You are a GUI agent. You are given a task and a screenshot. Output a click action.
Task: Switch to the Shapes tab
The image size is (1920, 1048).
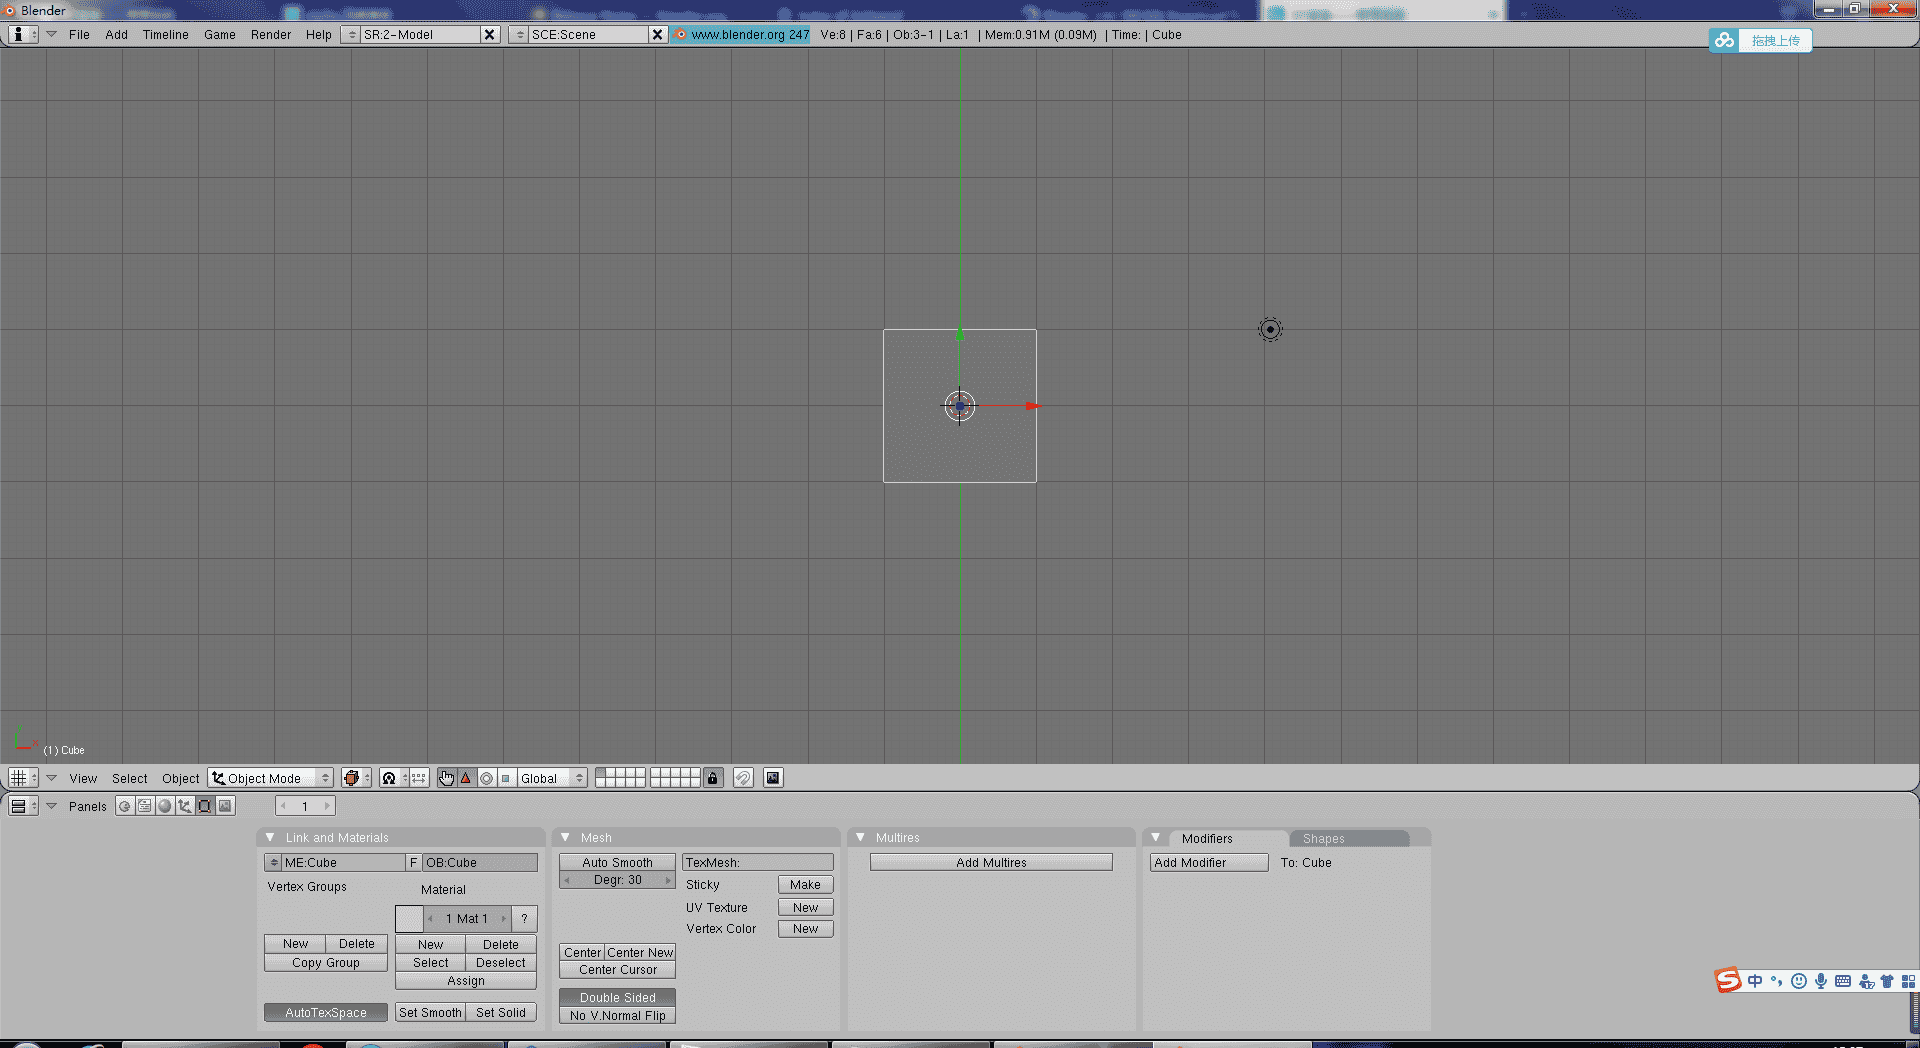pos(1323,839)
